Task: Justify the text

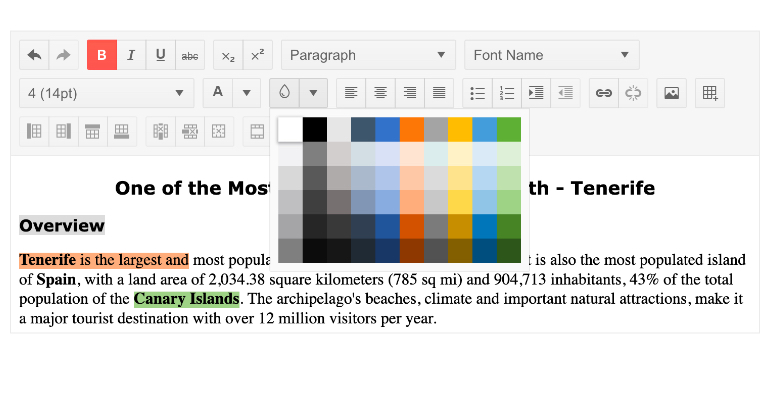Action: click(x=439, y=93)
